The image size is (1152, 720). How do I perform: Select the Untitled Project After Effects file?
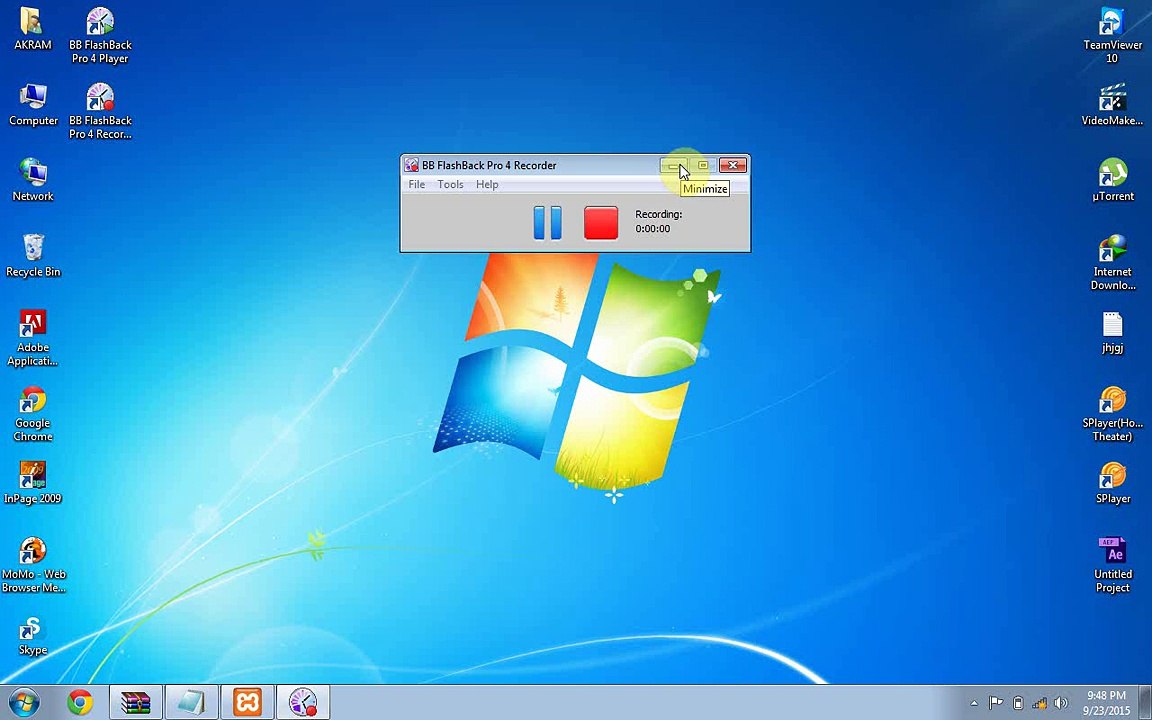[x=1112, y=565]
